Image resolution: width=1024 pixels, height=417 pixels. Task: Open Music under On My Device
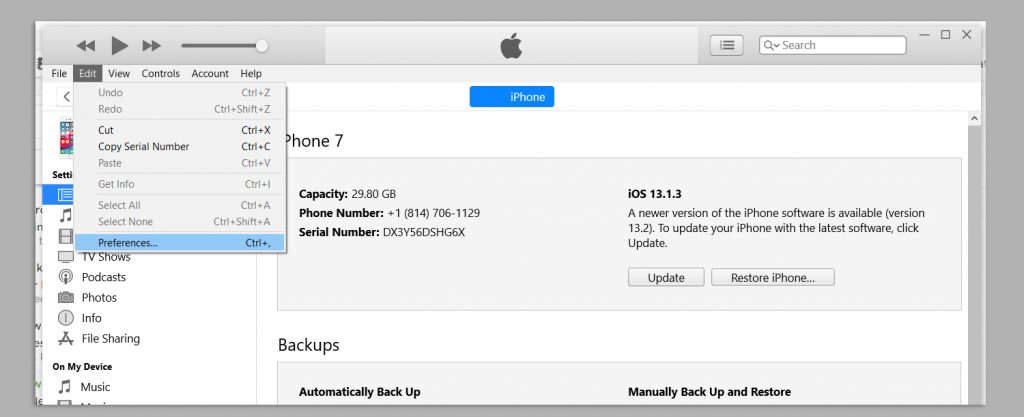pyautogui.click(x=95, y=387)
